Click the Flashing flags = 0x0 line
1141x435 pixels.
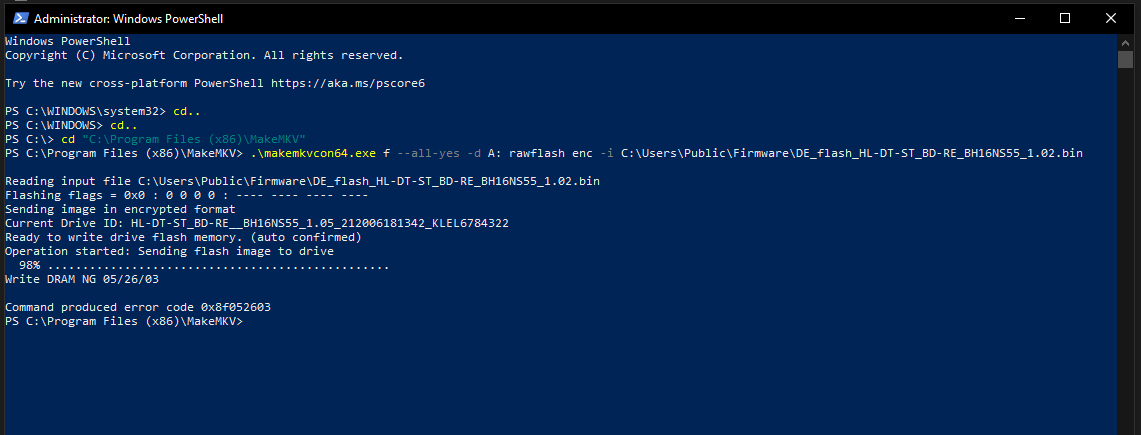coord(186,196)
